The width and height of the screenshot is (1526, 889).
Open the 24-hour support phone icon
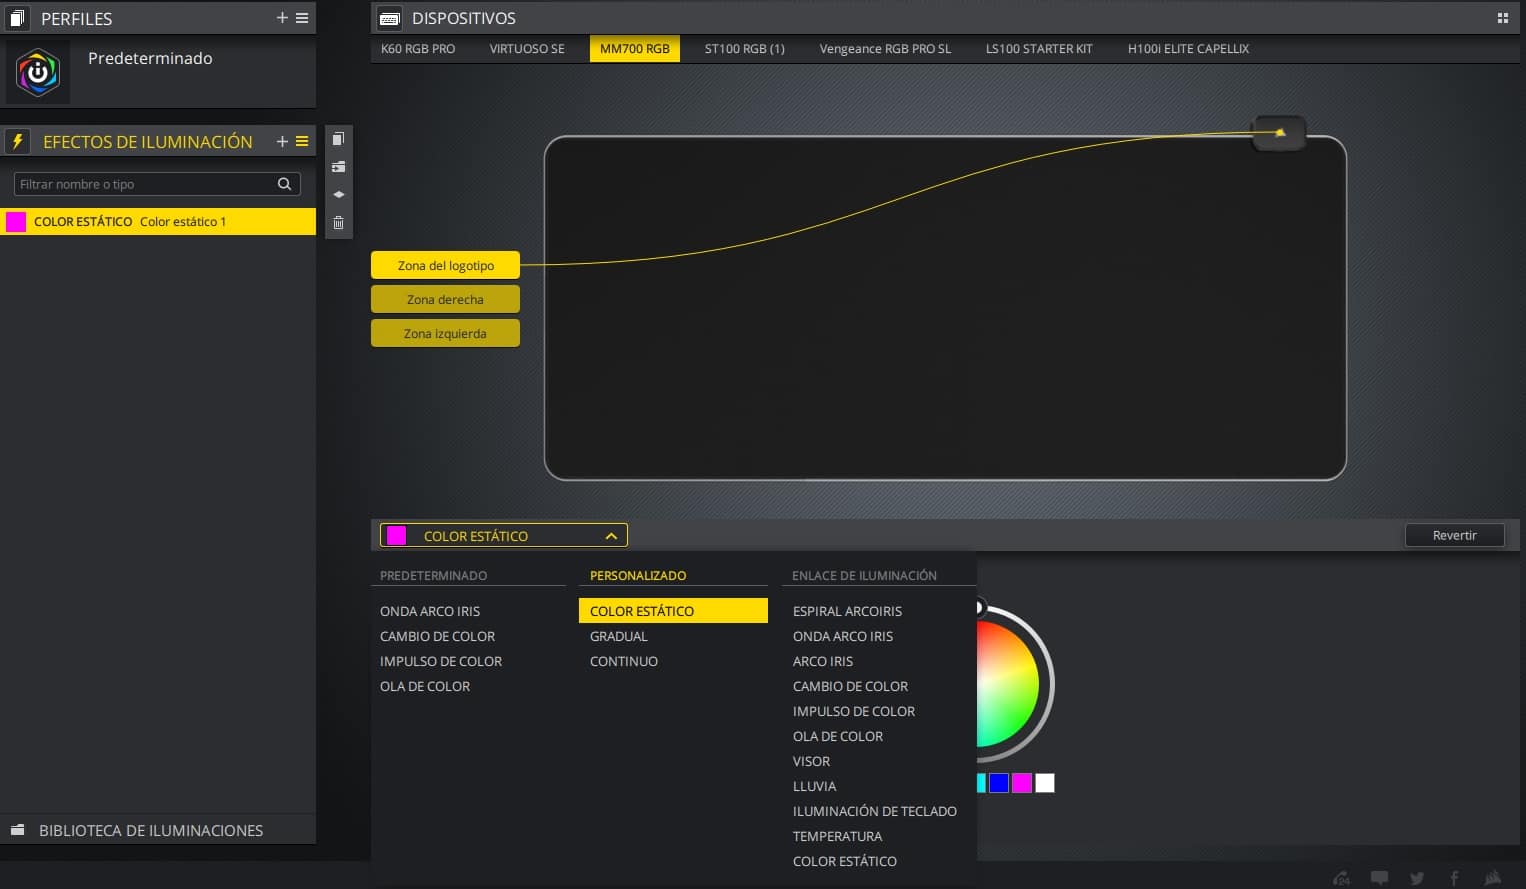click(x=1341, y=878)
